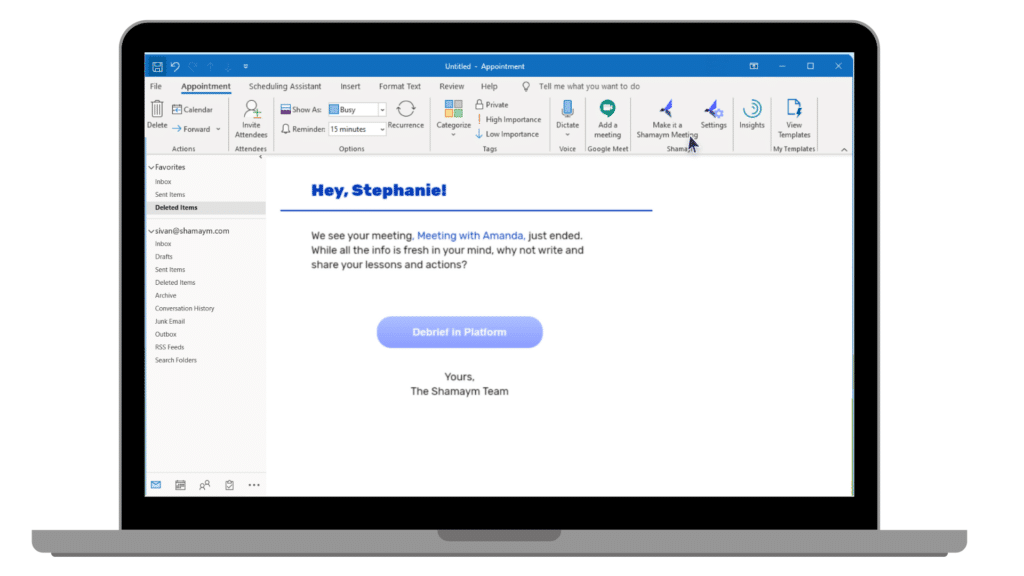Viewport: 1024px width, 576px height.
Task: Click View Templates
Action: pyautogui.click(x=794, y=119)
